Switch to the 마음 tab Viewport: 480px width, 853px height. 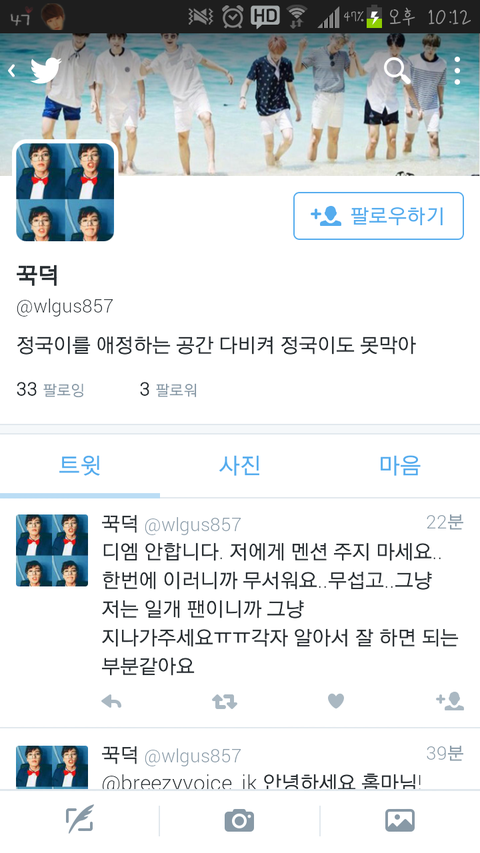point(400,466)
